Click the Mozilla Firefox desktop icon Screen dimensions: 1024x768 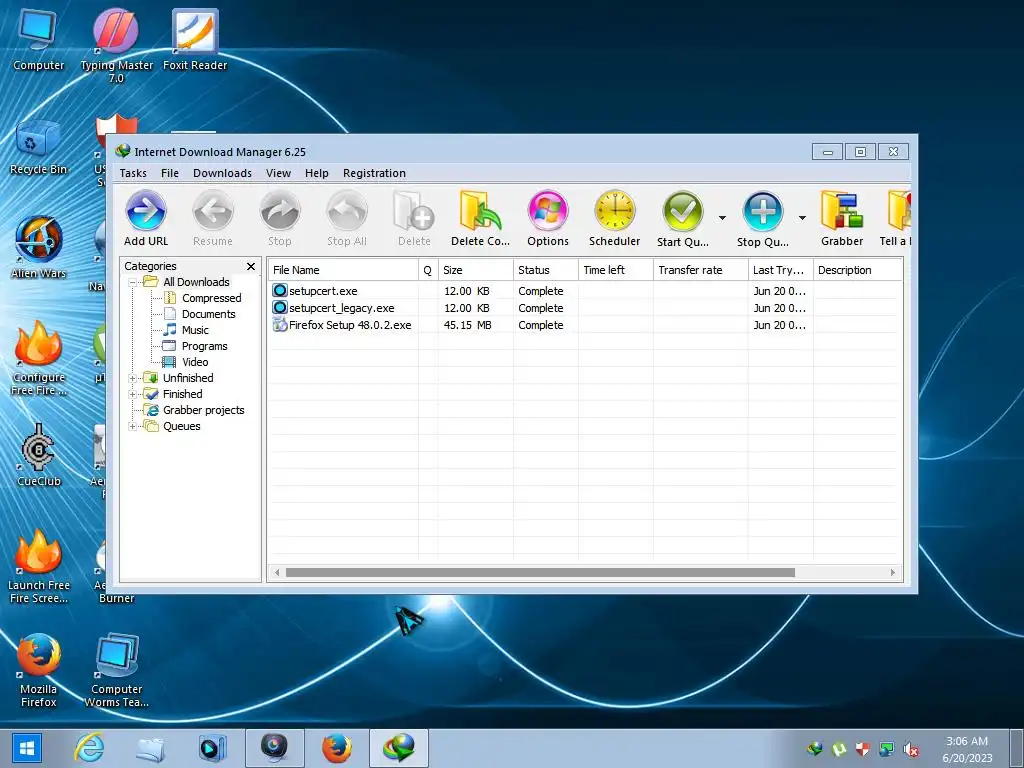(x=39, y=669)
